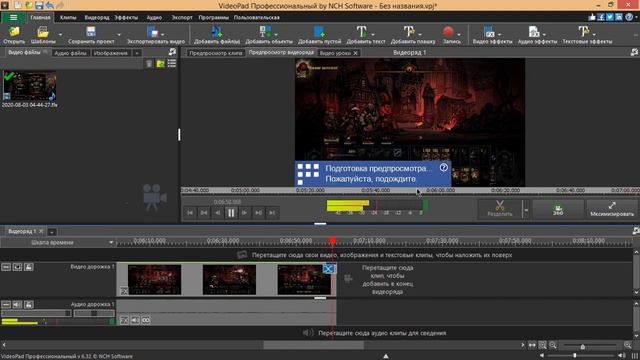The height and width of the screenshot is (360, 640).
Task: Click the Разделить split button
Action: pyautogui.click(x=500, y=209)
